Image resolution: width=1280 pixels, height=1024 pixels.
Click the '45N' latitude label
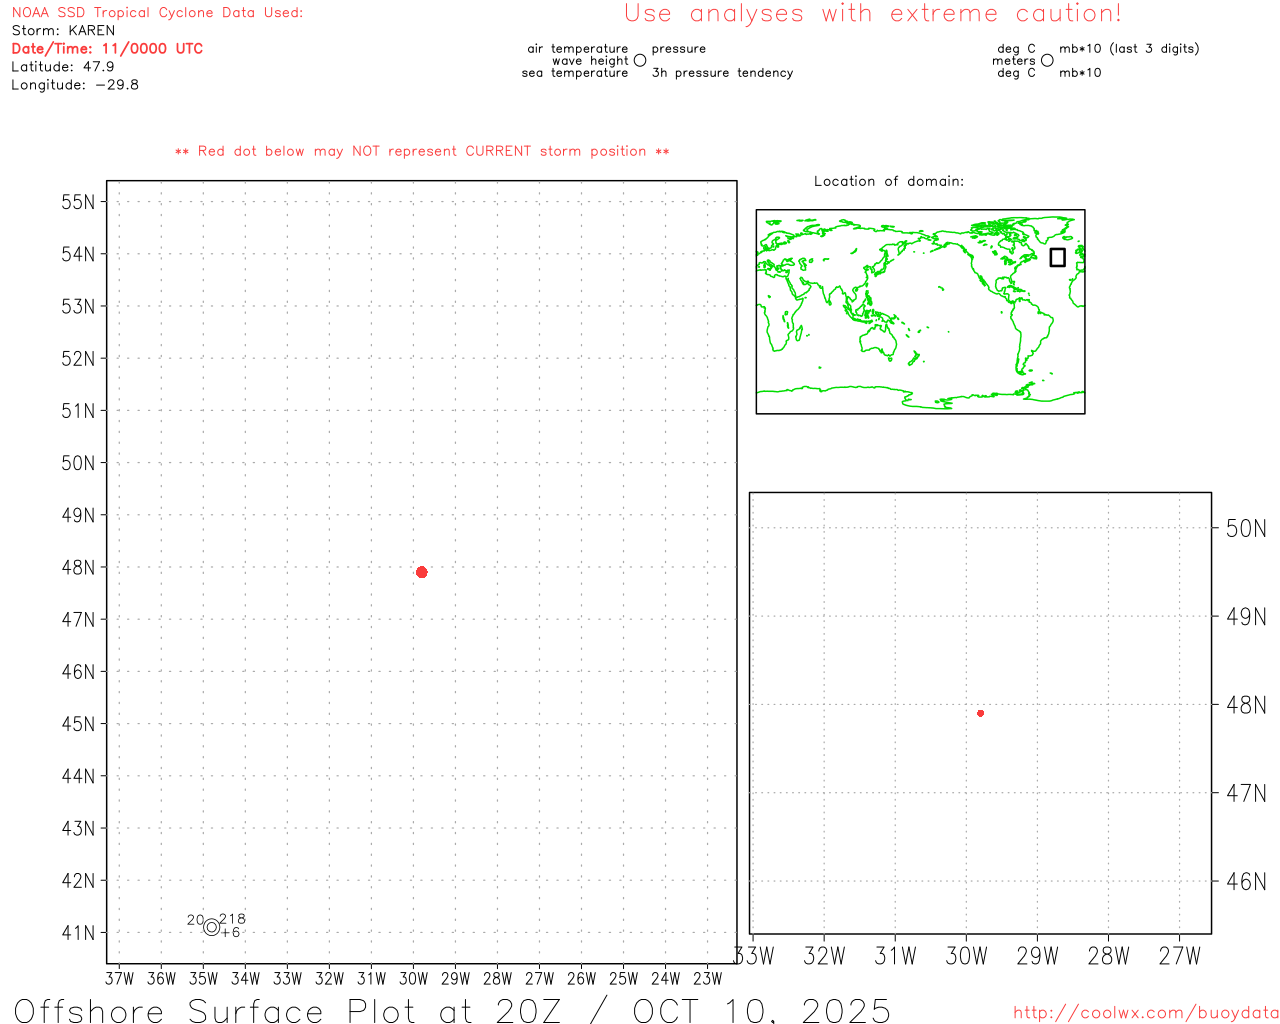[x=79, y=724]
